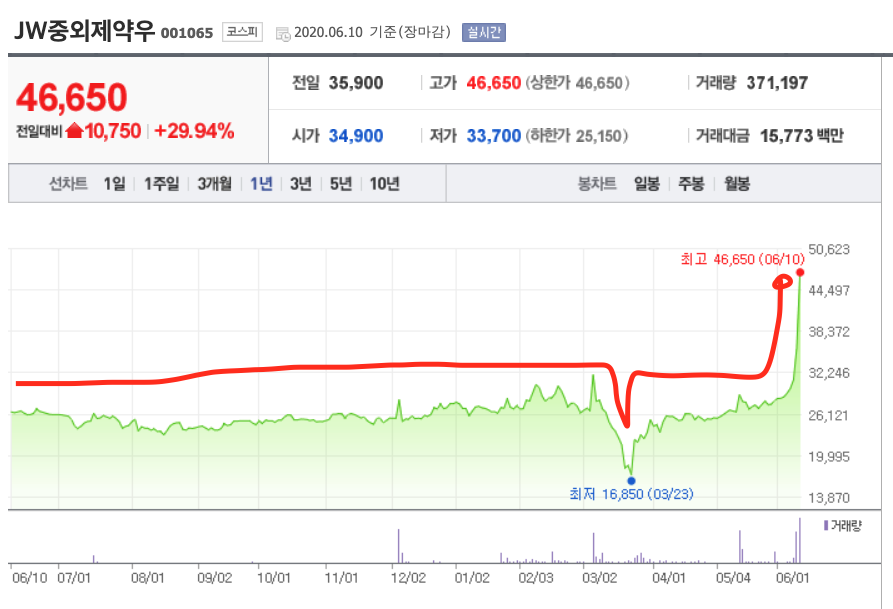Switch chart to 3년 period
The image size is (893, 609).
301,183
